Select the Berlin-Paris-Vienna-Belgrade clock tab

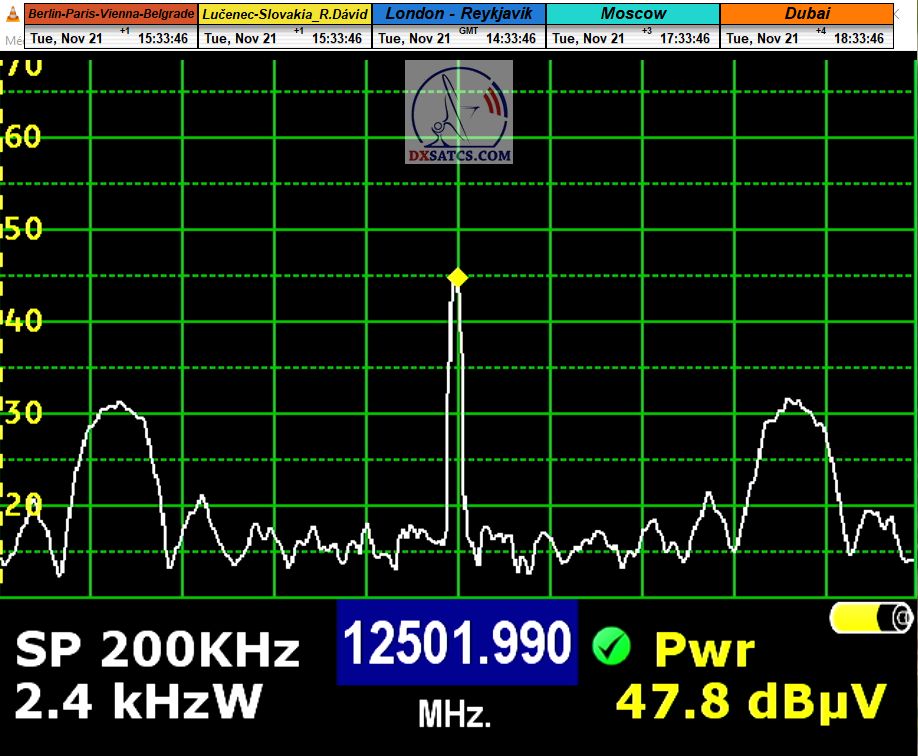[x=111, y=15]
